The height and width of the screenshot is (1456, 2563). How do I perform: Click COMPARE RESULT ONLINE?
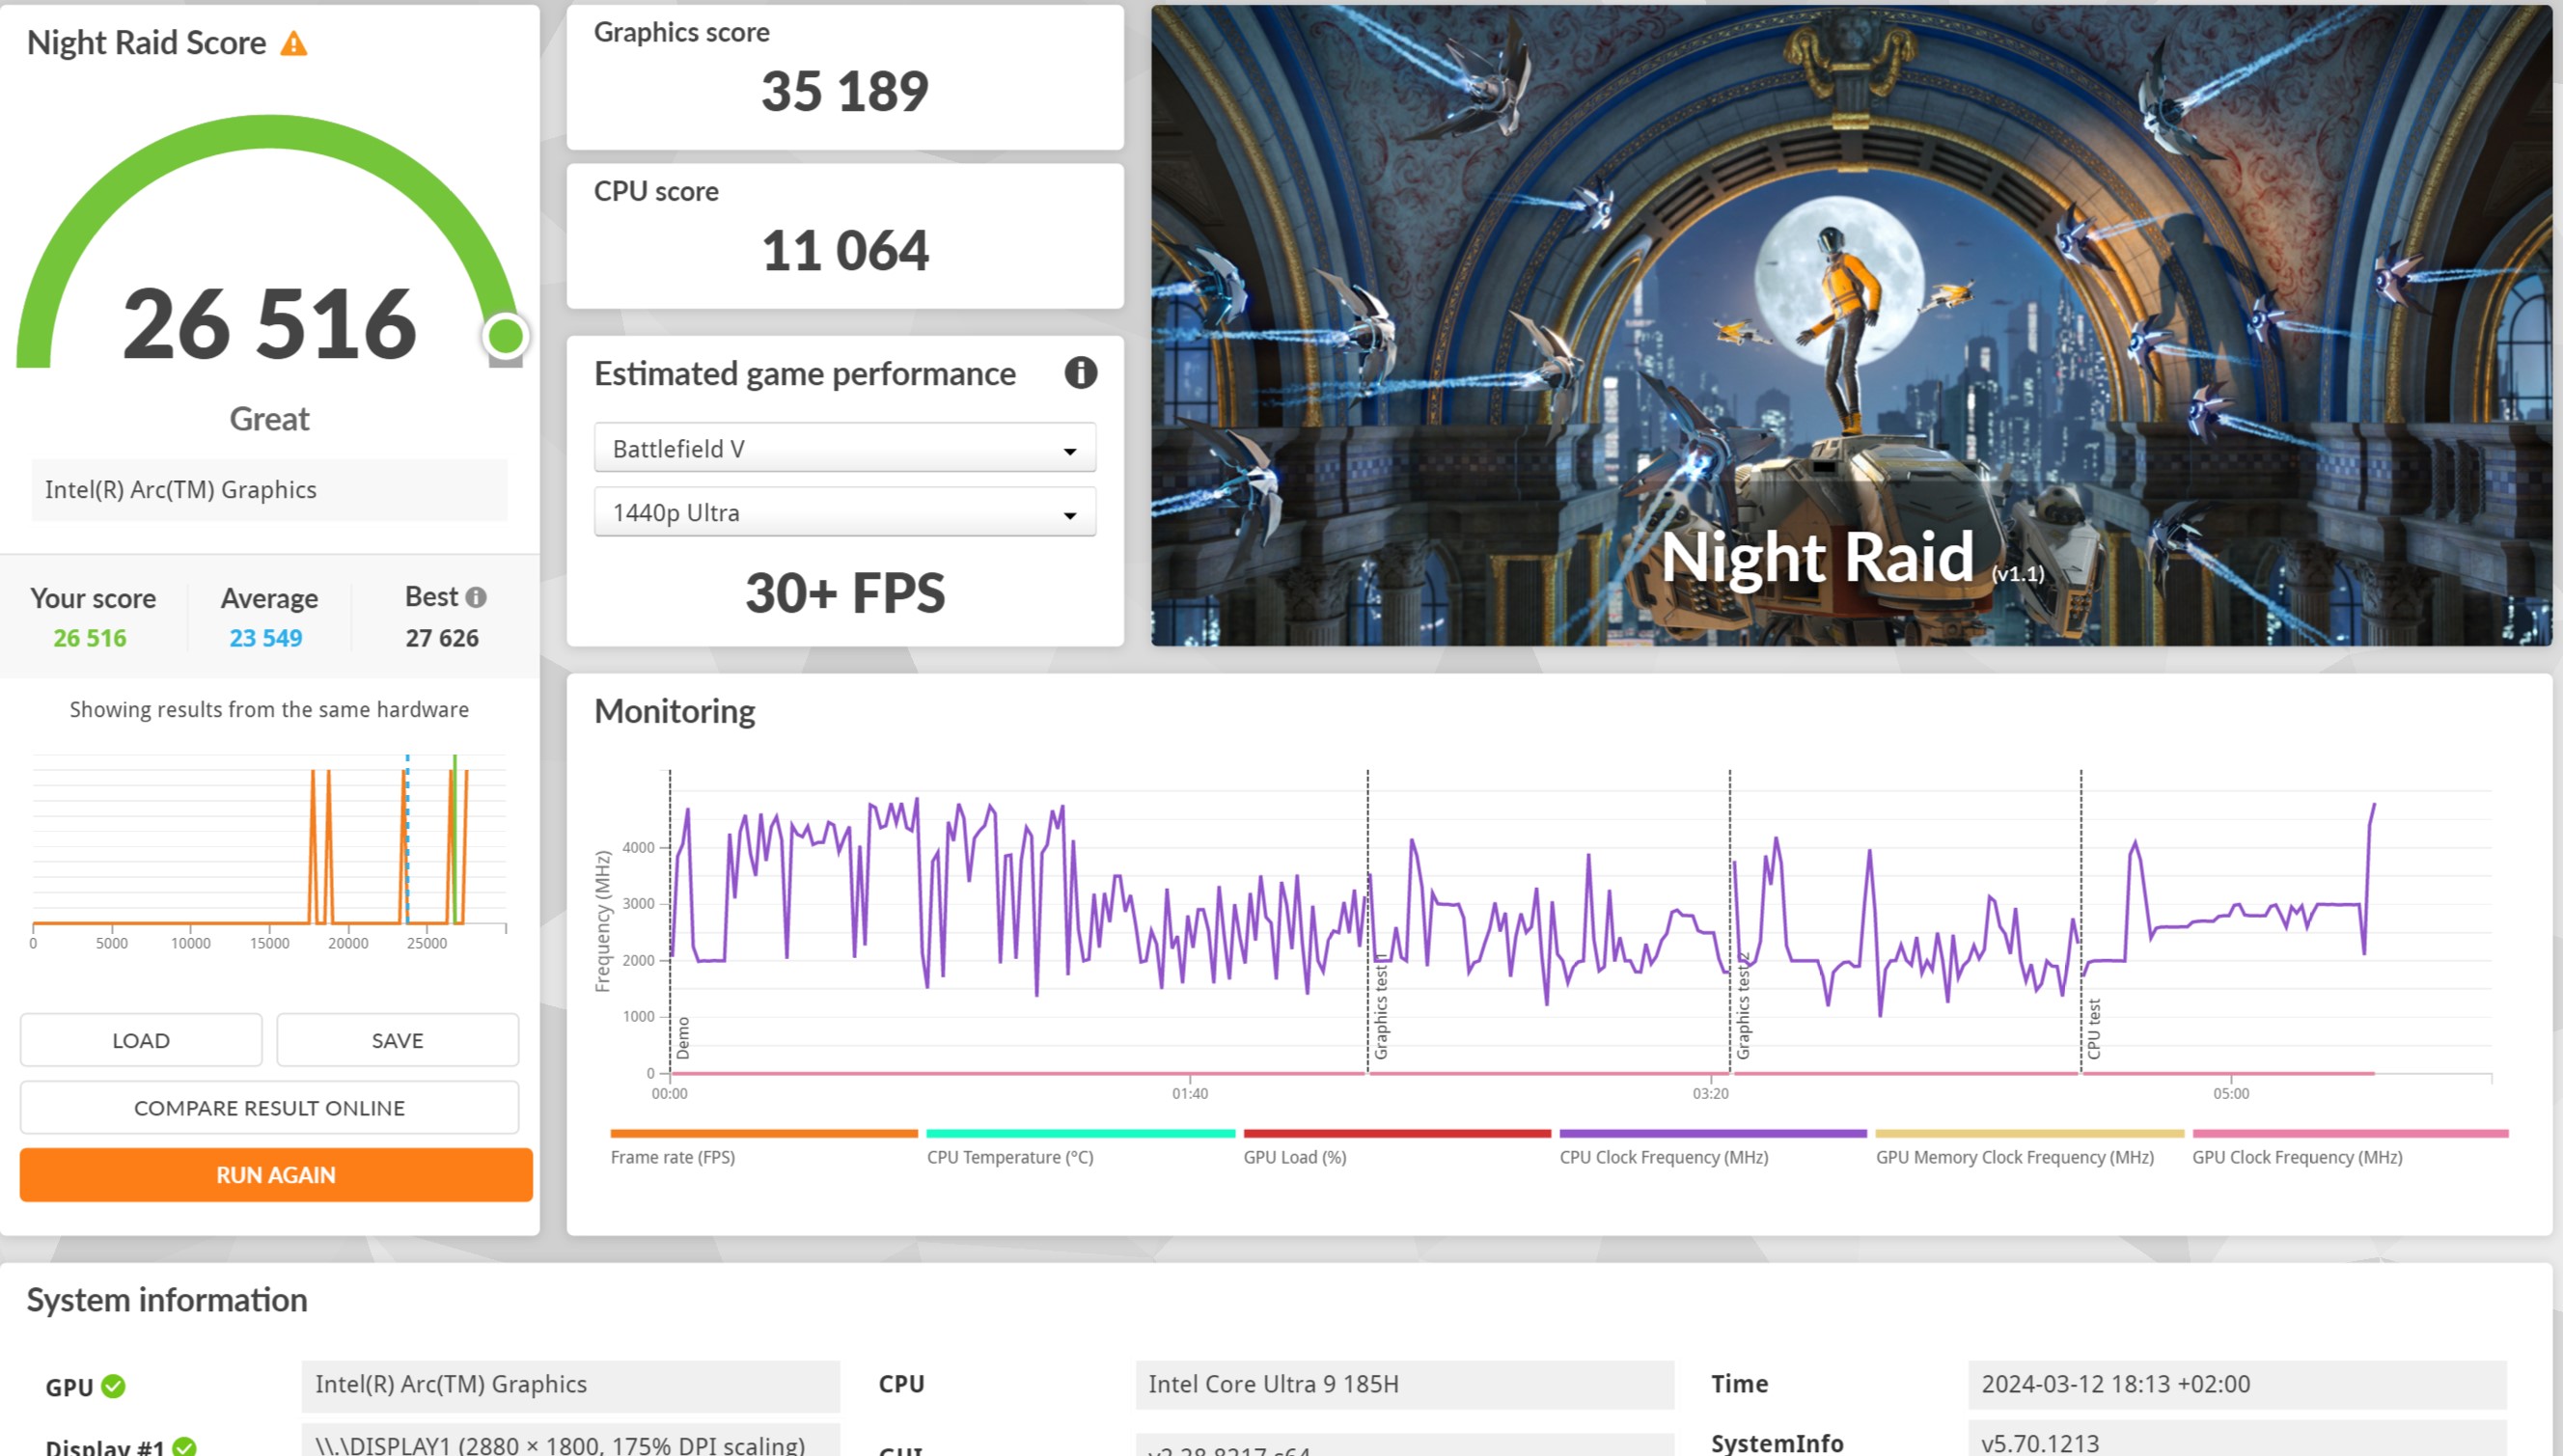(269, 1108)
